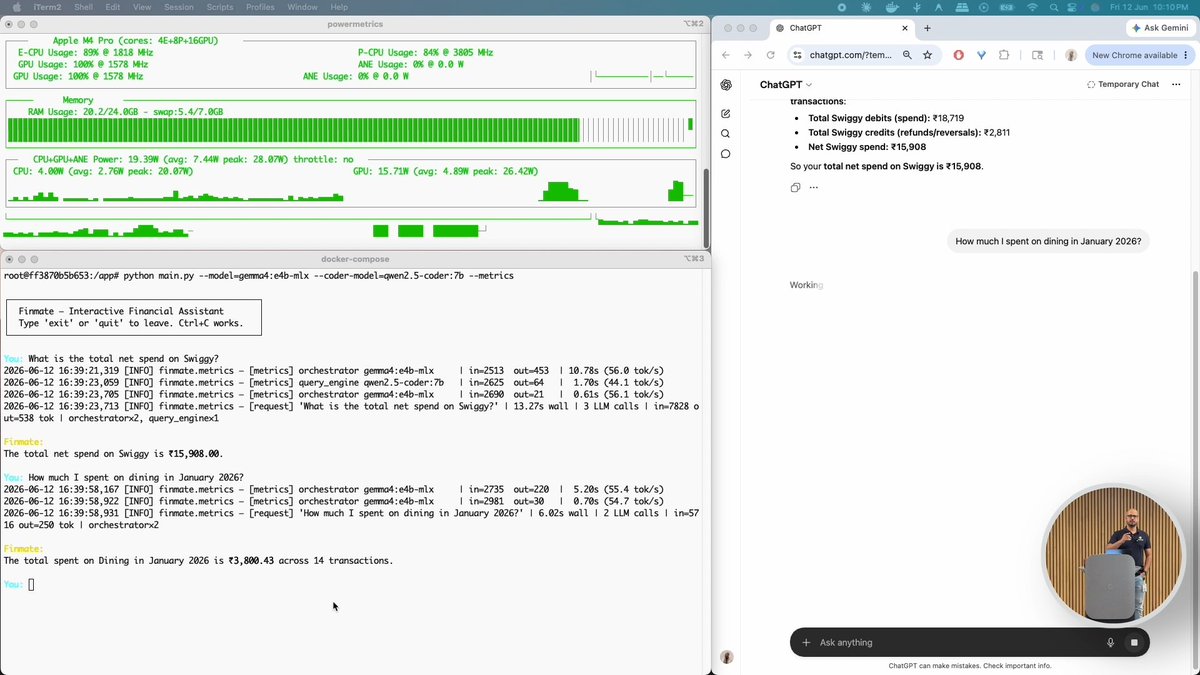Close the ChatGPT tab
1200x675 pixels.
[x=904, y=28]
